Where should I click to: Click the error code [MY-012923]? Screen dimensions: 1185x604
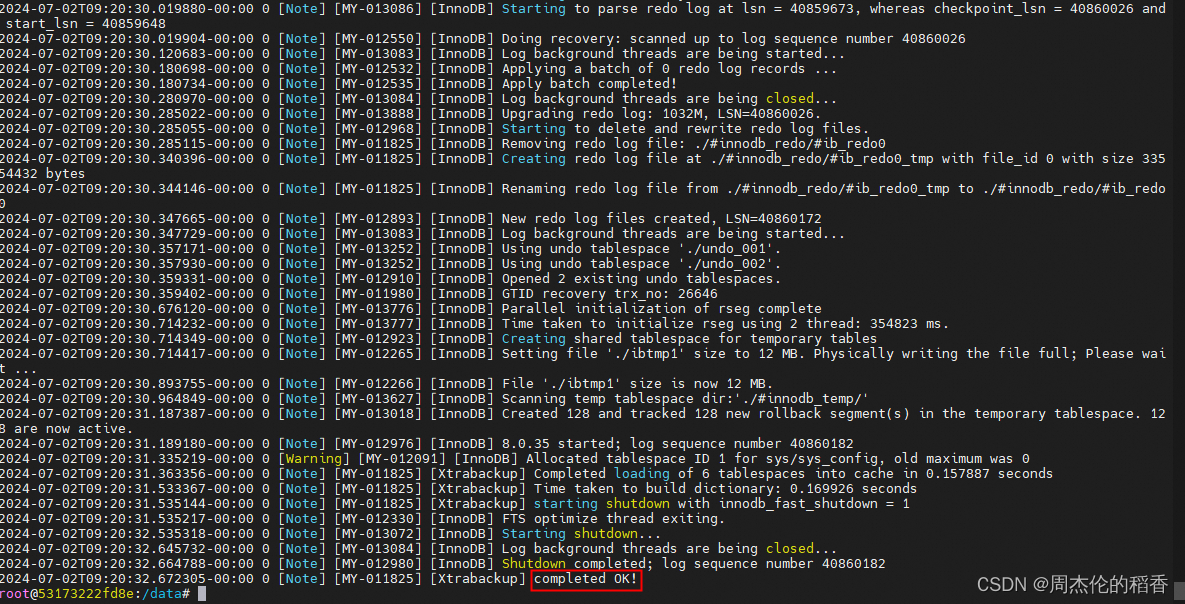point(379,339)
